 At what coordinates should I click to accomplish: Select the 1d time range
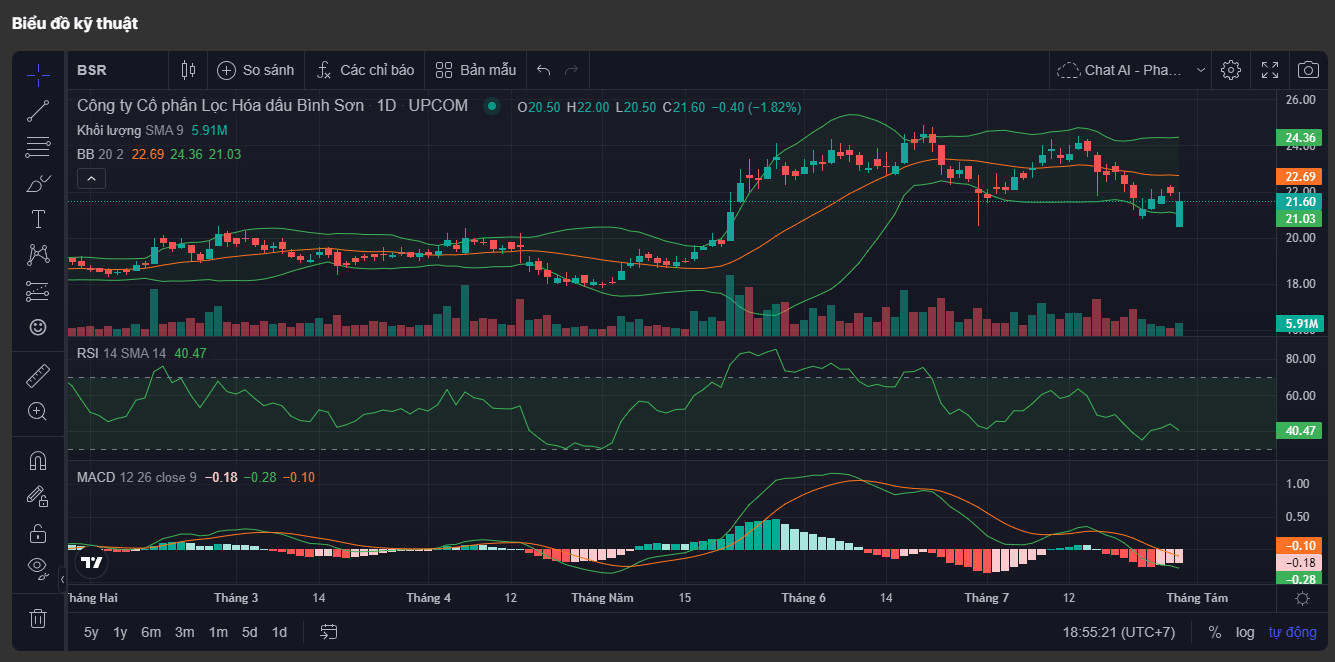point(280,632)
